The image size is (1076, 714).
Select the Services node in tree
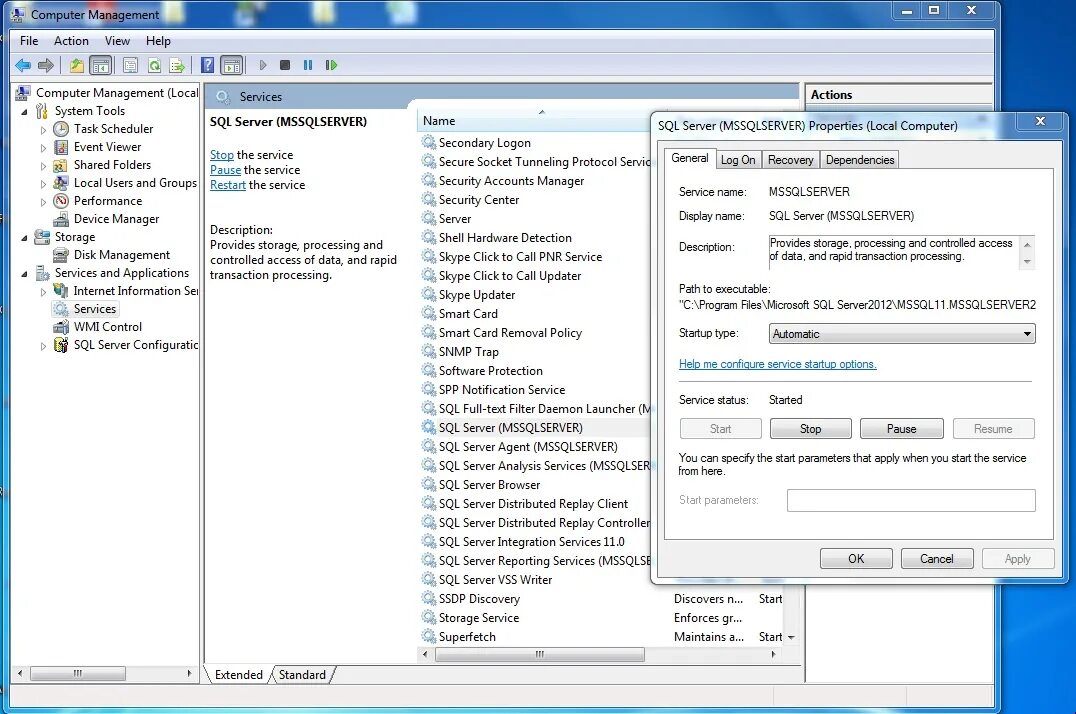pos(95,309)
